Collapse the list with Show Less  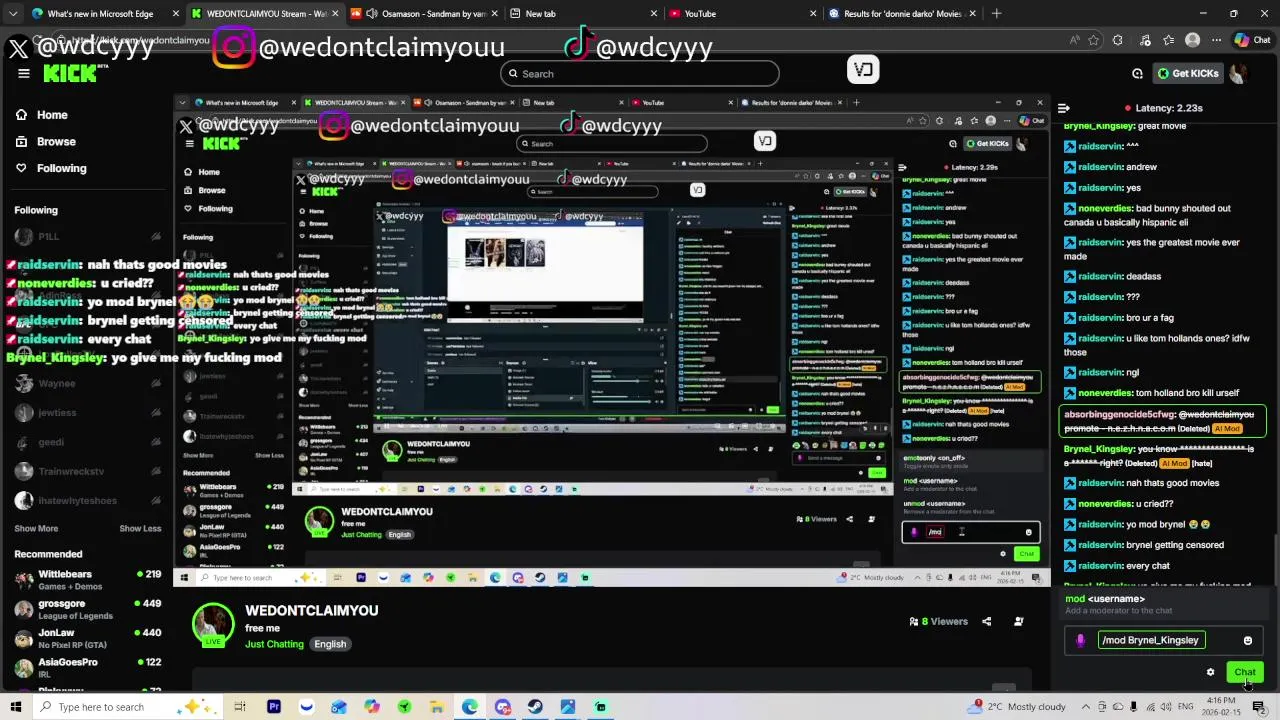click(140, 528)
